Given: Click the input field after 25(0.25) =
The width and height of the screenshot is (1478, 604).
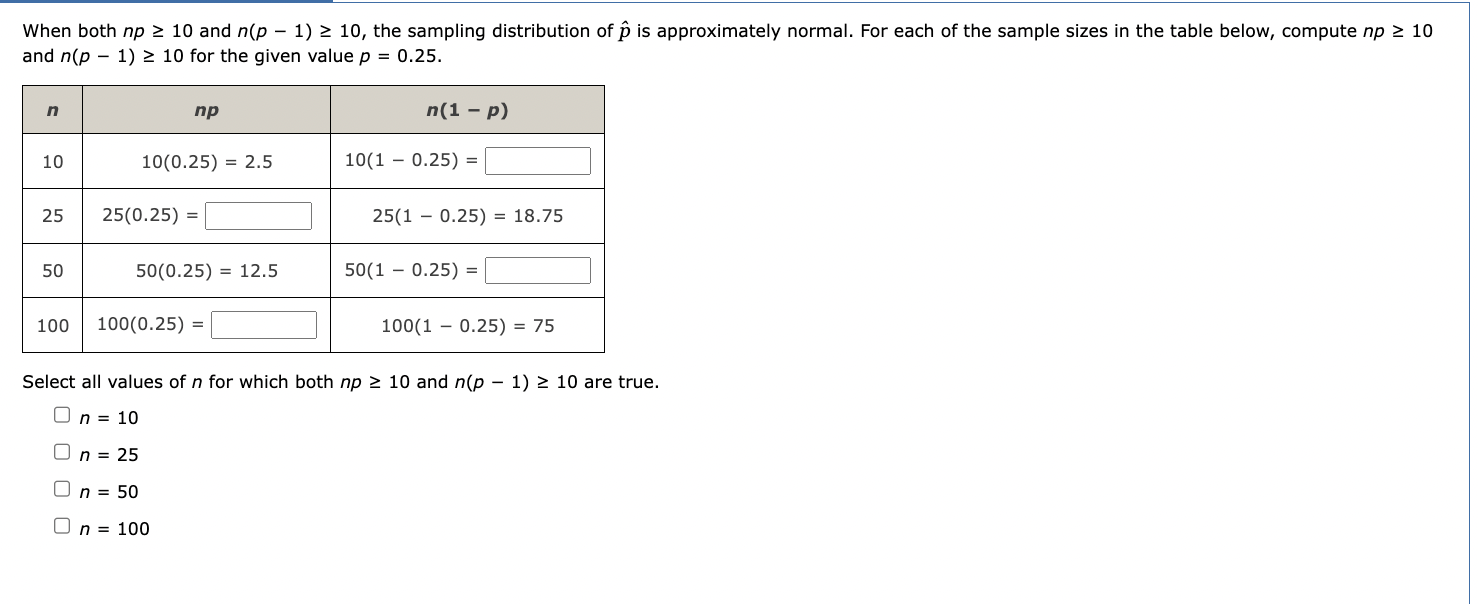Looking at the screenshot, I should (257, 215).
